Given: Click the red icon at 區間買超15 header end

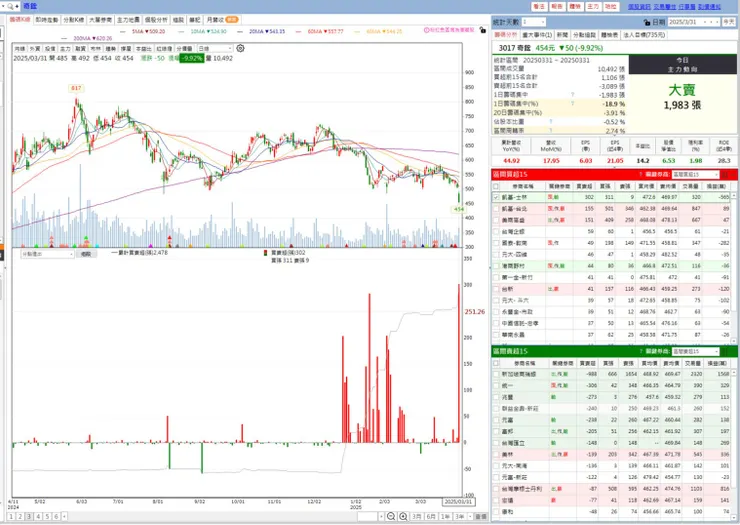Looking at the screenshot, I should click(726, 174).
